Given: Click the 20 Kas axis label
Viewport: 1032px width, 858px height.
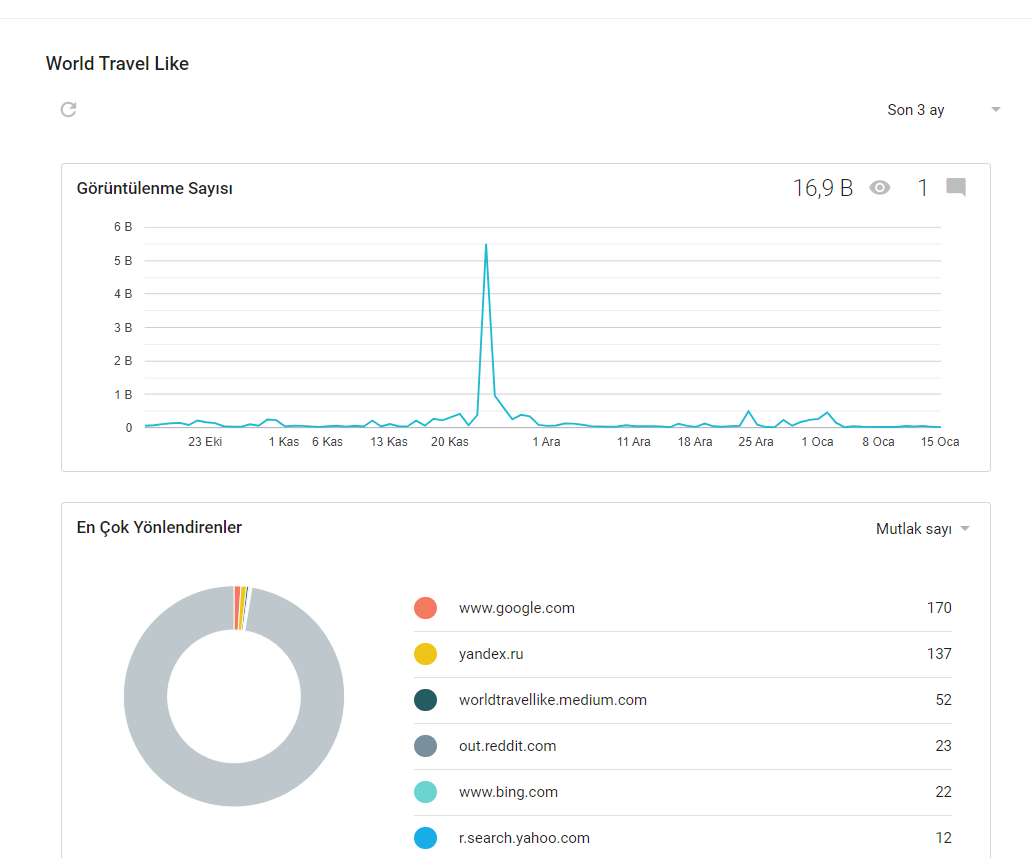Looking at the screenshot, I should [450, 442].
